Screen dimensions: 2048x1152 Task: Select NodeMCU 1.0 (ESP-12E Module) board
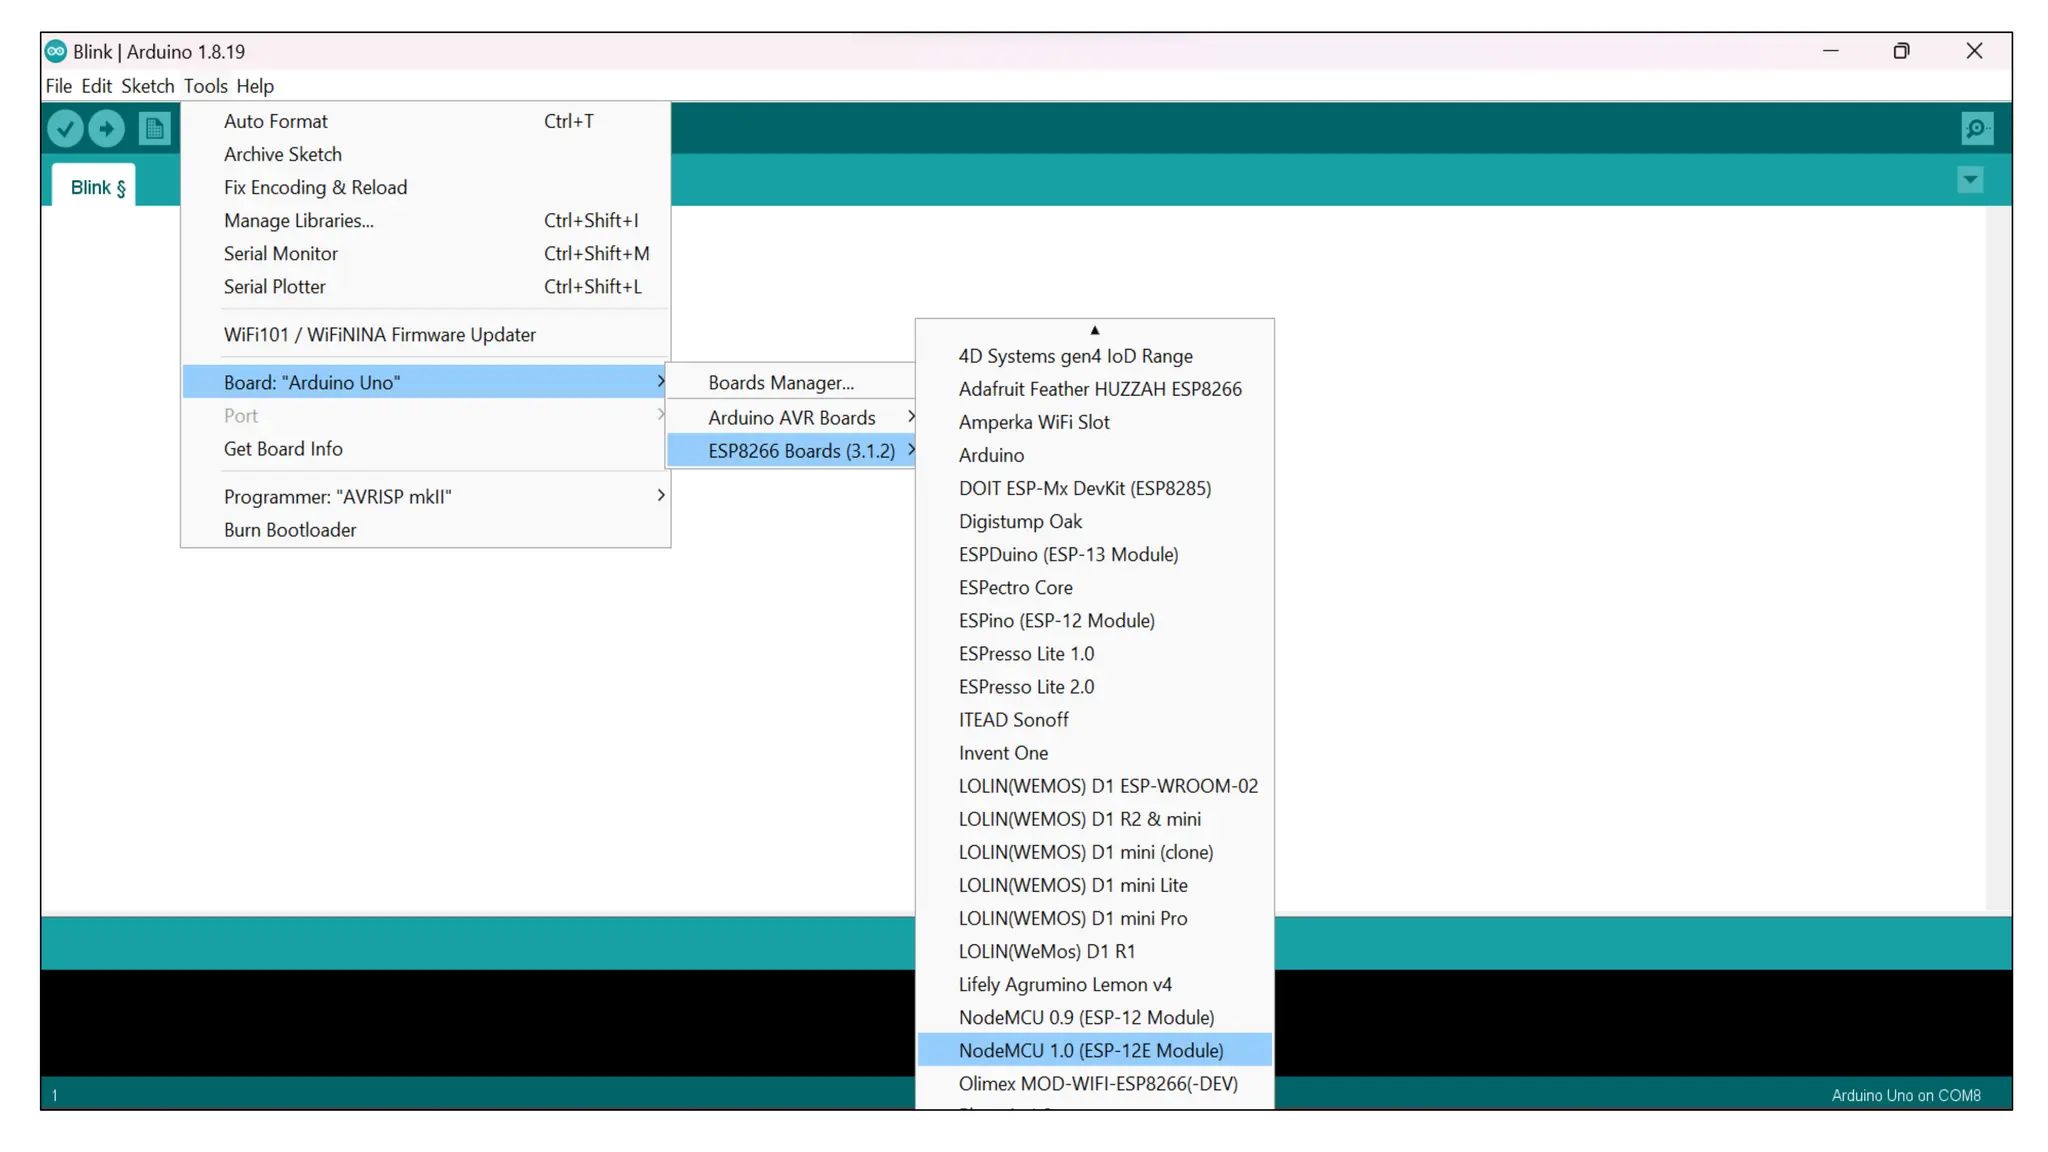(1090, 1050)
